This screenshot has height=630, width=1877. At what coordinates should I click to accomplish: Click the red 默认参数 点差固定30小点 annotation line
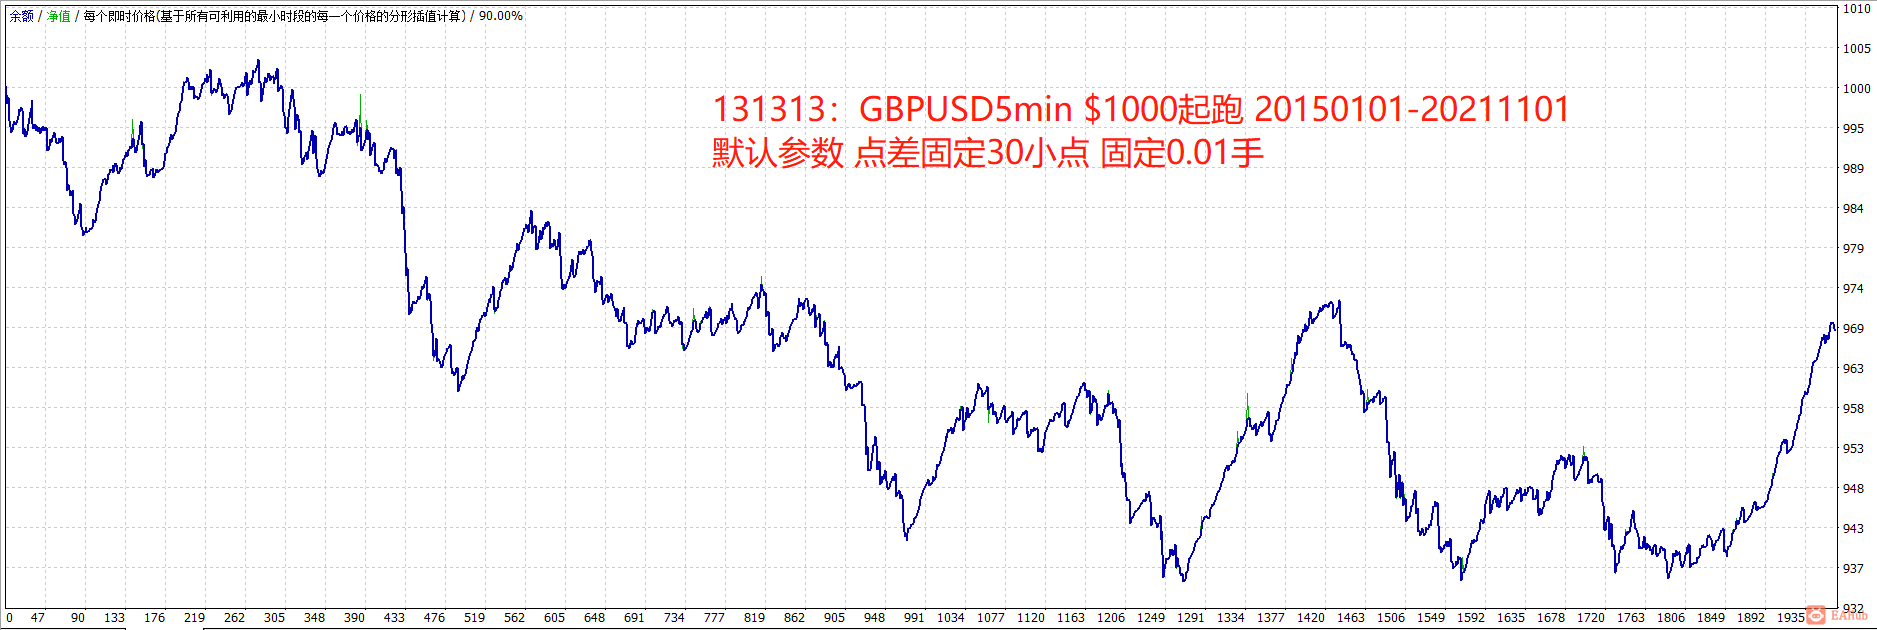[988, 153]
